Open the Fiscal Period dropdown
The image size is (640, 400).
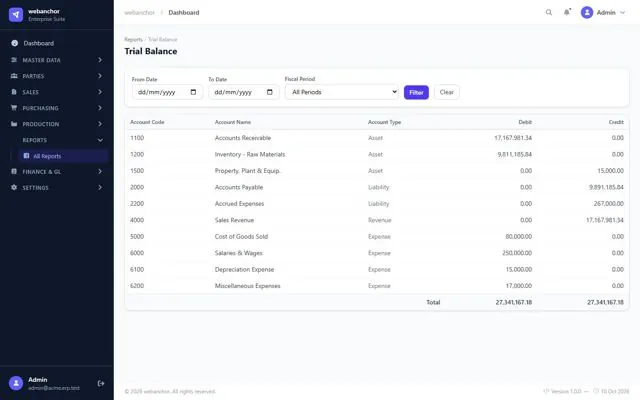(x=343, y=92)
